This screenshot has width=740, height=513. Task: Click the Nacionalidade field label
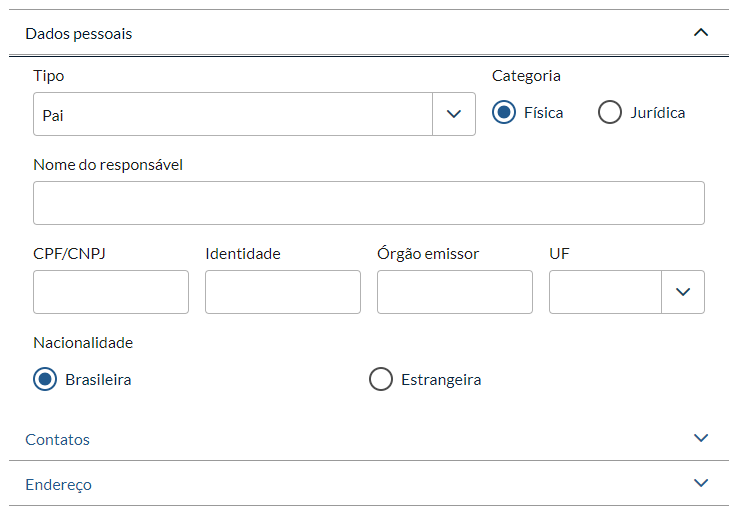pos(83,343)
